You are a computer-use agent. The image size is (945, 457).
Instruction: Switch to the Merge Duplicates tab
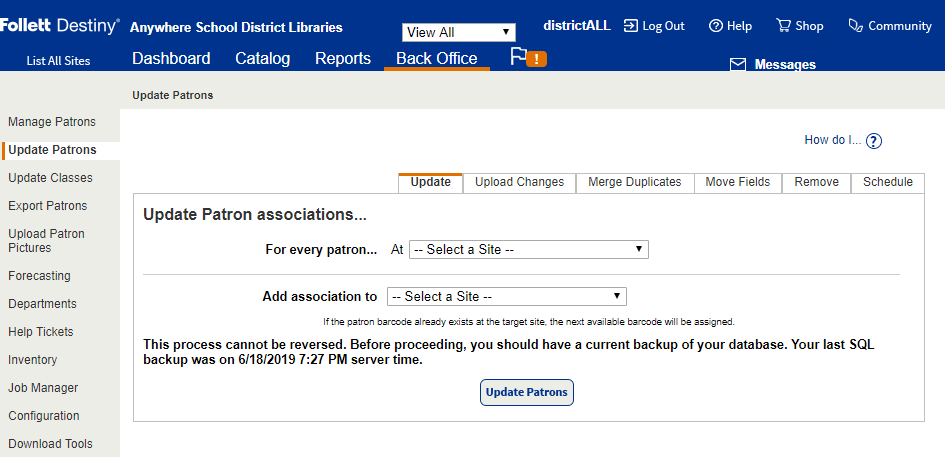(634, 182)
